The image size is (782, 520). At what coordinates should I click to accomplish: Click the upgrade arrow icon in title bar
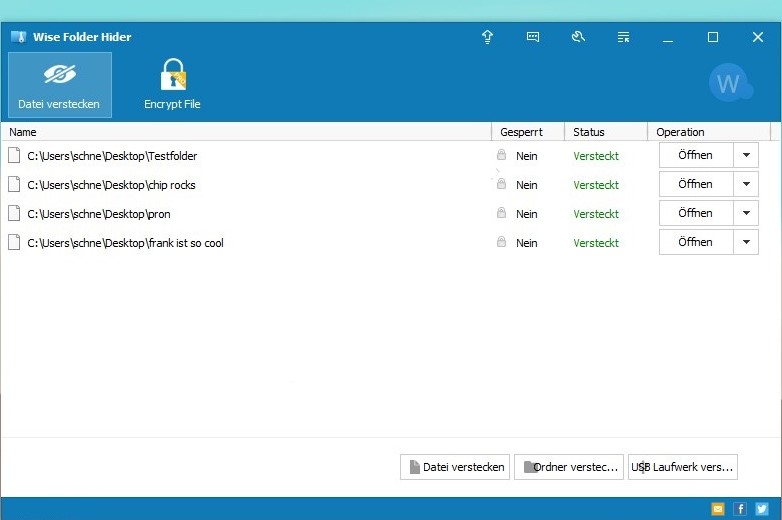[x=487, y=37]
